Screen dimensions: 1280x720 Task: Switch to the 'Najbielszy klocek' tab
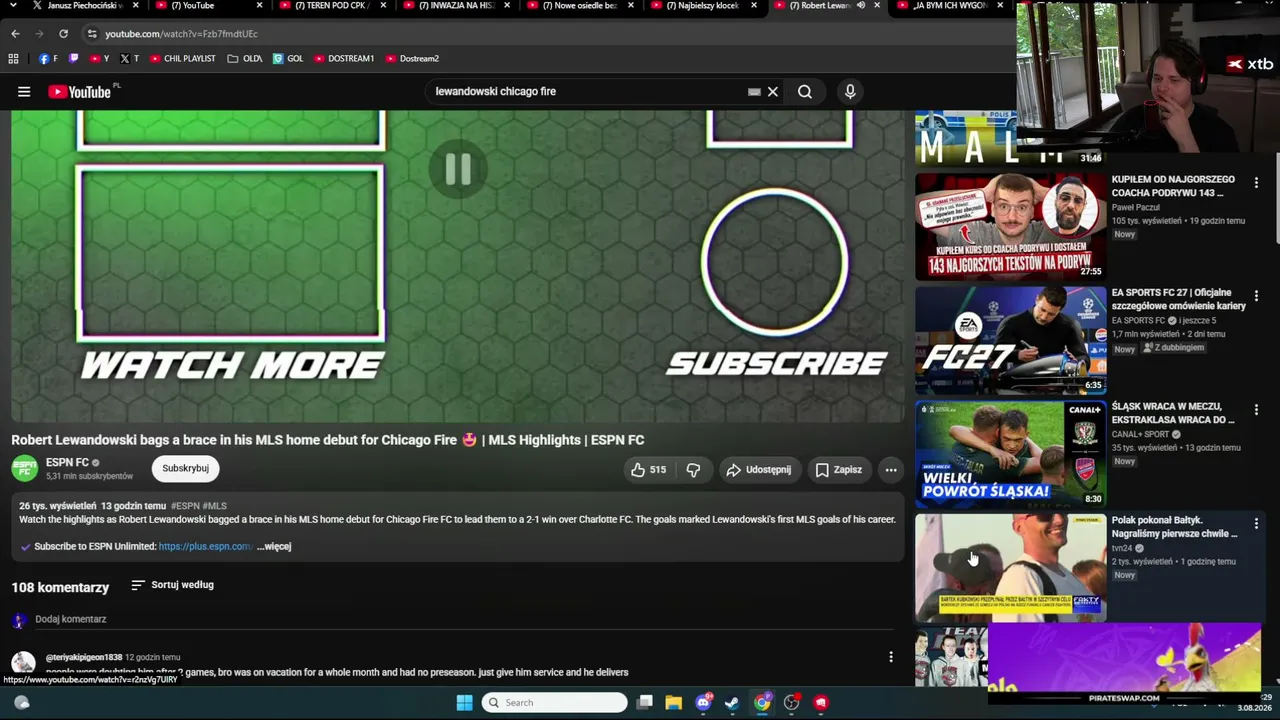[702, 6]
